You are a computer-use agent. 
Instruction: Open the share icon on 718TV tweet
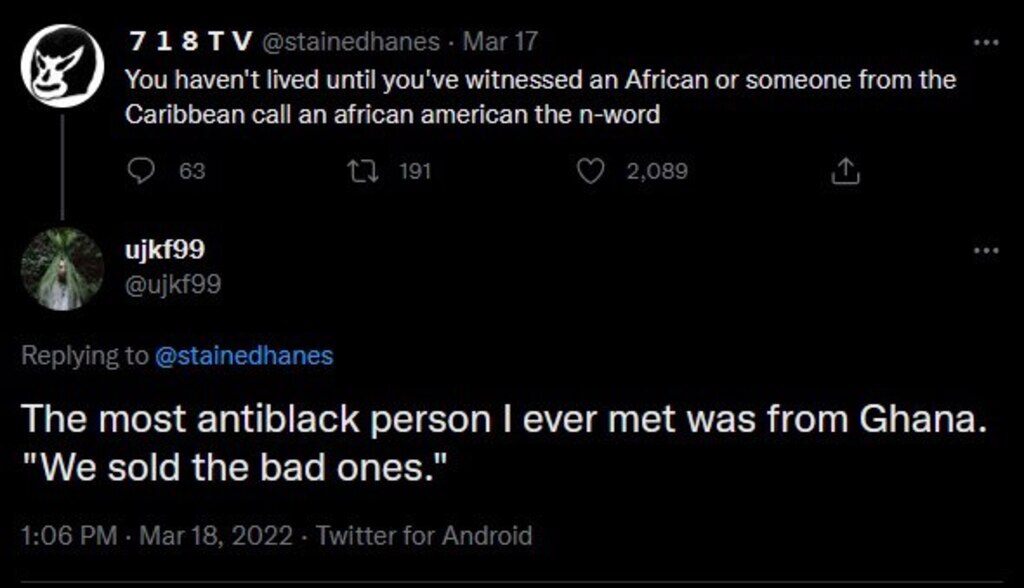(846, 173)
